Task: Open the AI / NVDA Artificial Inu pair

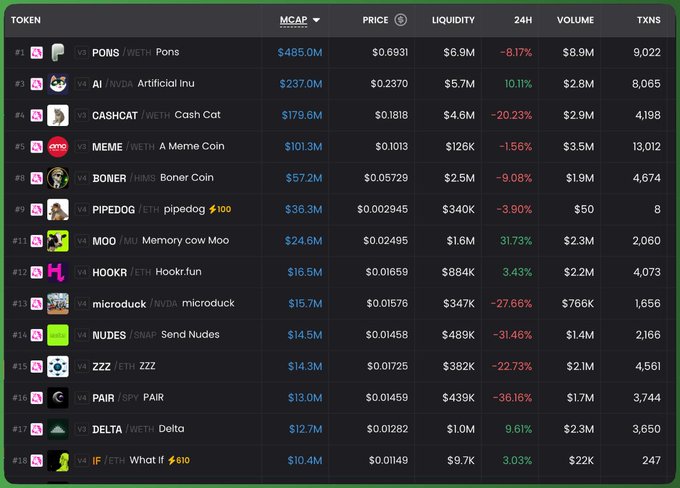Action: (144, 84)
